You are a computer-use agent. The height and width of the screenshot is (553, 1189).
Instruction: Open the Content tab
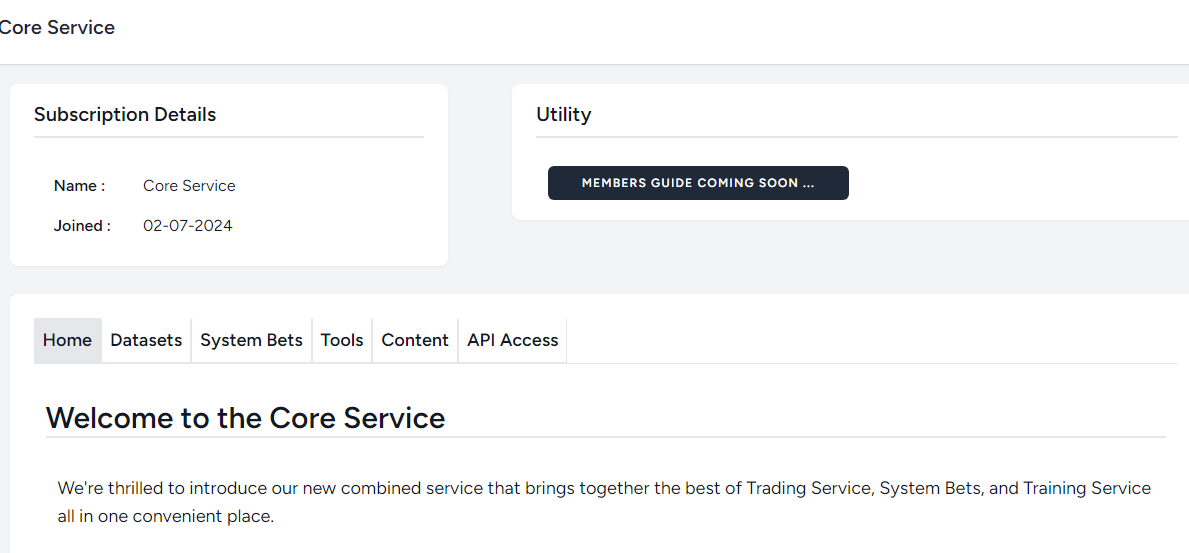(x=415, y=340)
